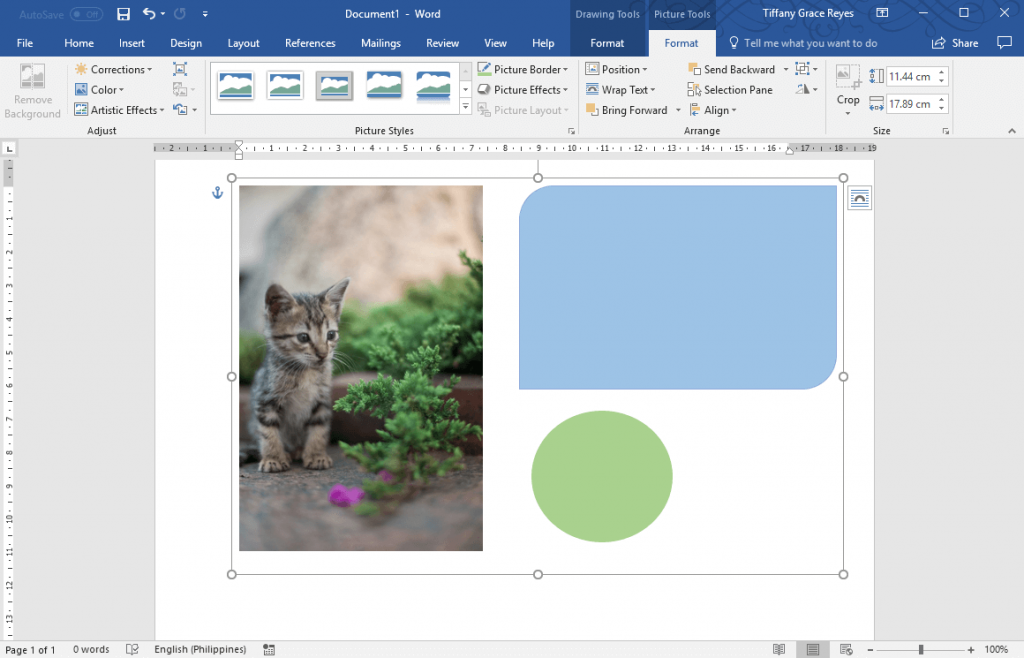Click the Share button

[955, 43]
